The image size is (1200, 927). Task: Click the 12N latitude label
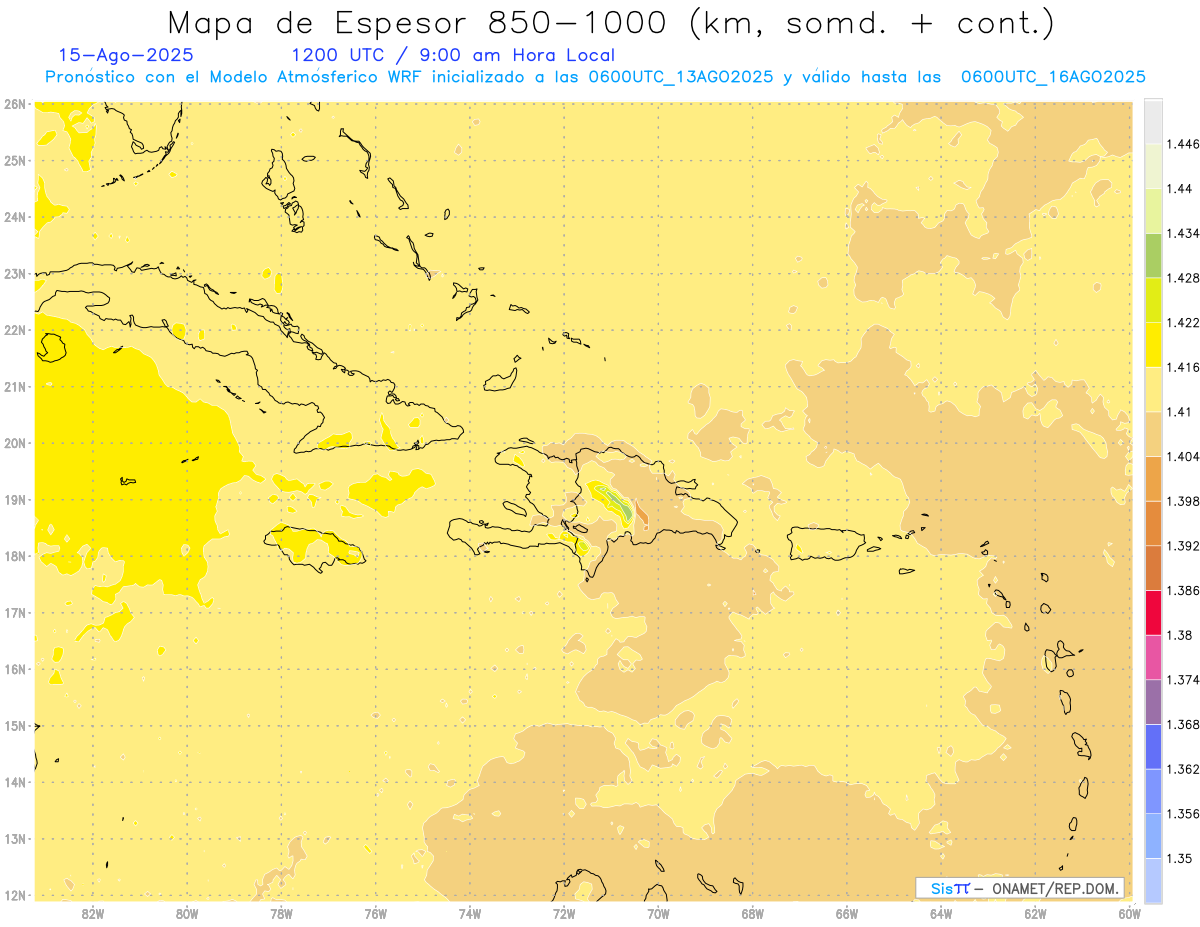(14, 895)
